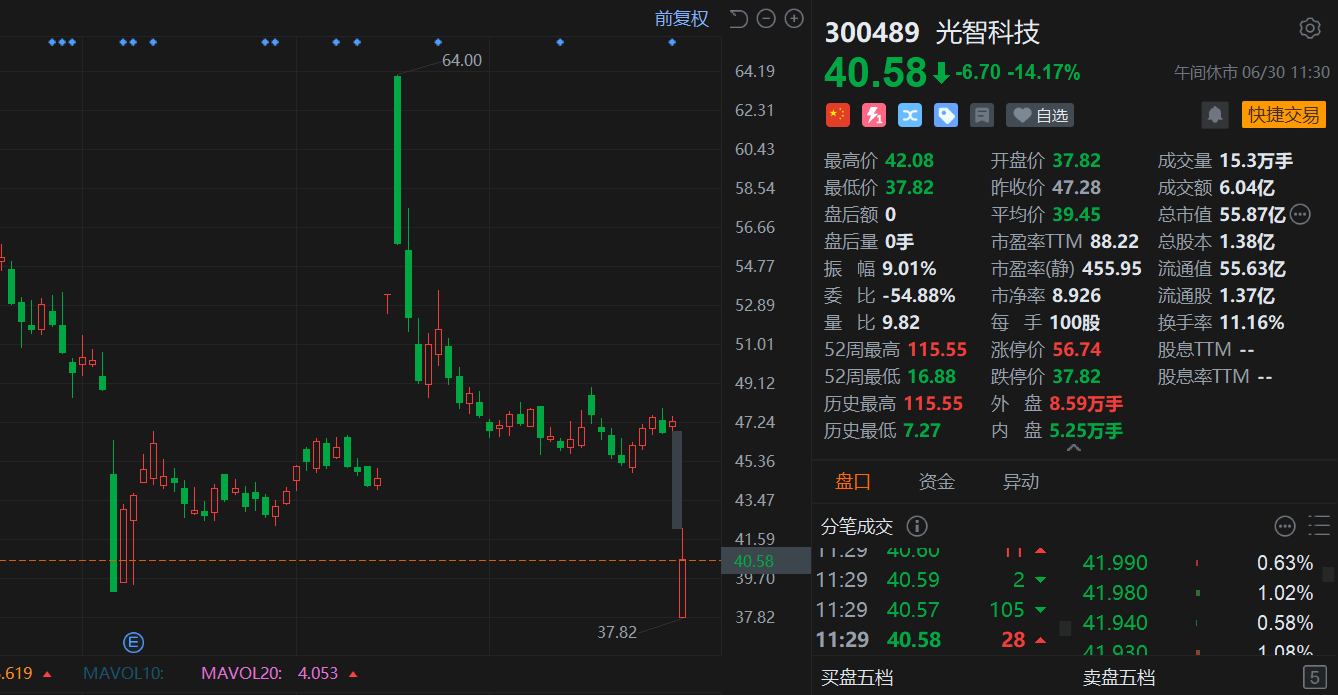Collapse the quote details with chevron arrow
This screenshot has height=695, width=1338.
pyautogui.click(x=1074, y=449)
